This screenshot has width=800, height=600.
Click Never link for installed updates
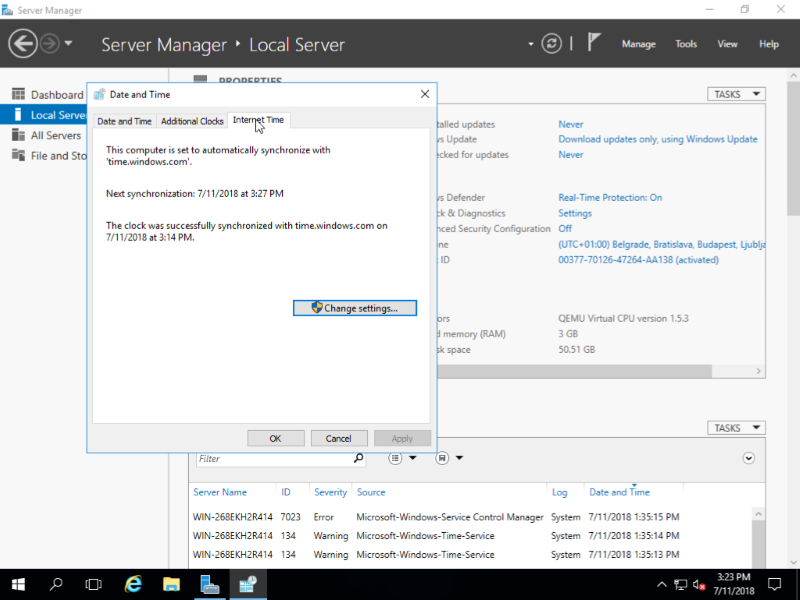570,124
